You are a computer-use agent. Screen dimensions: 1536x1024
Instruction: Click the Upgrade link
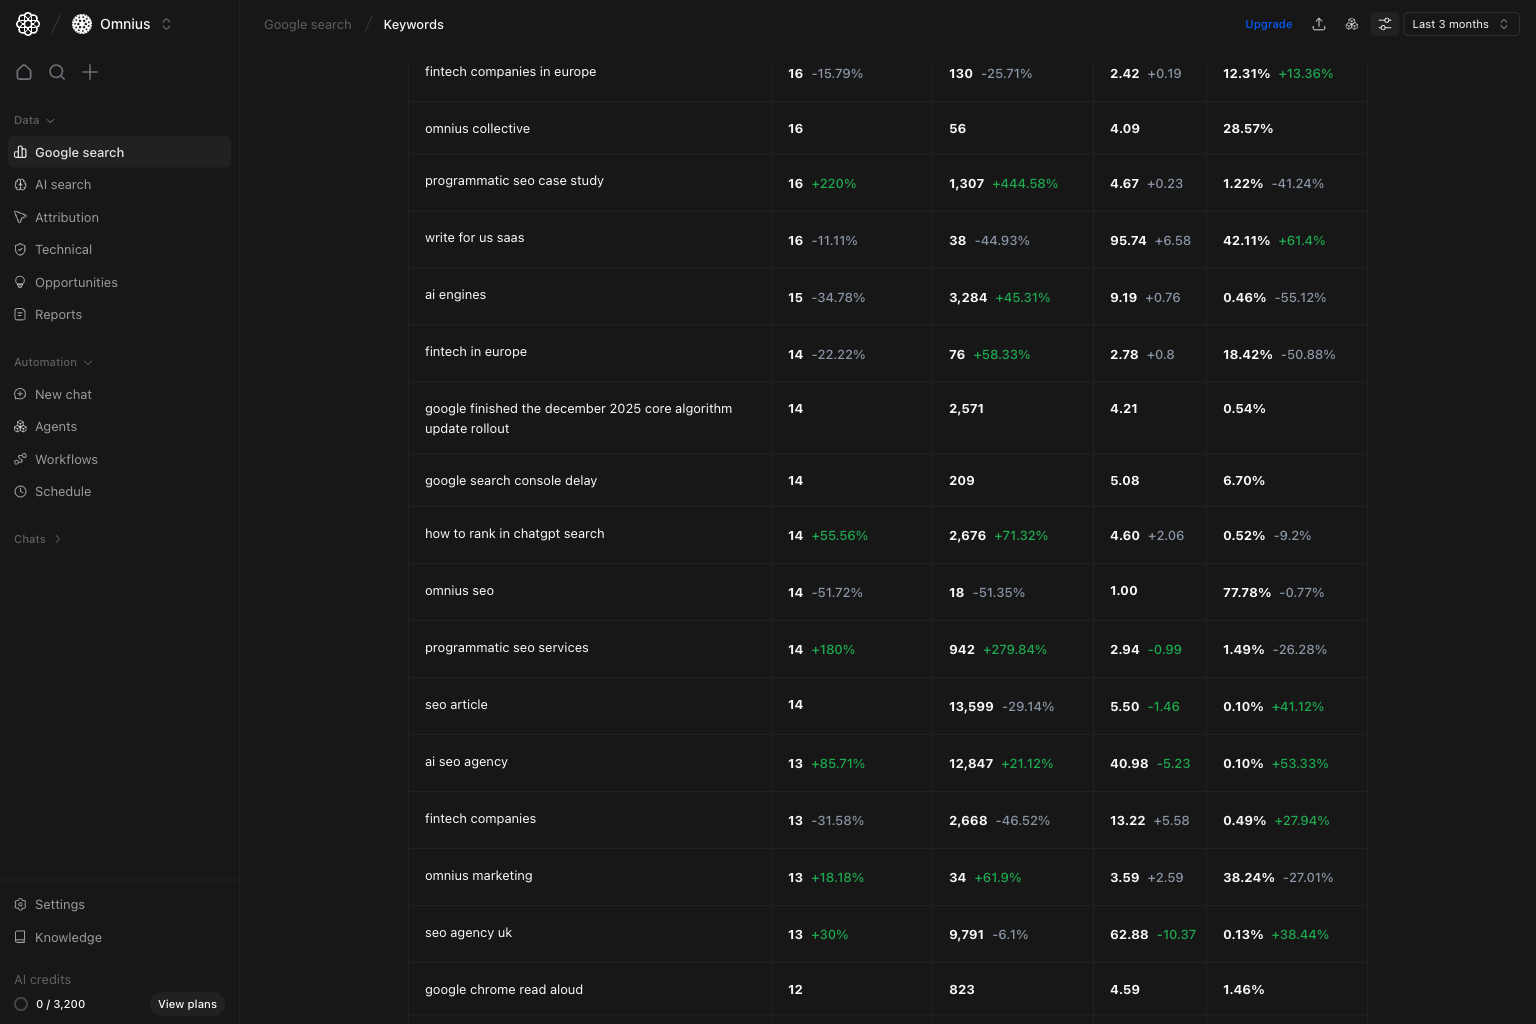tap(1268, 23)
